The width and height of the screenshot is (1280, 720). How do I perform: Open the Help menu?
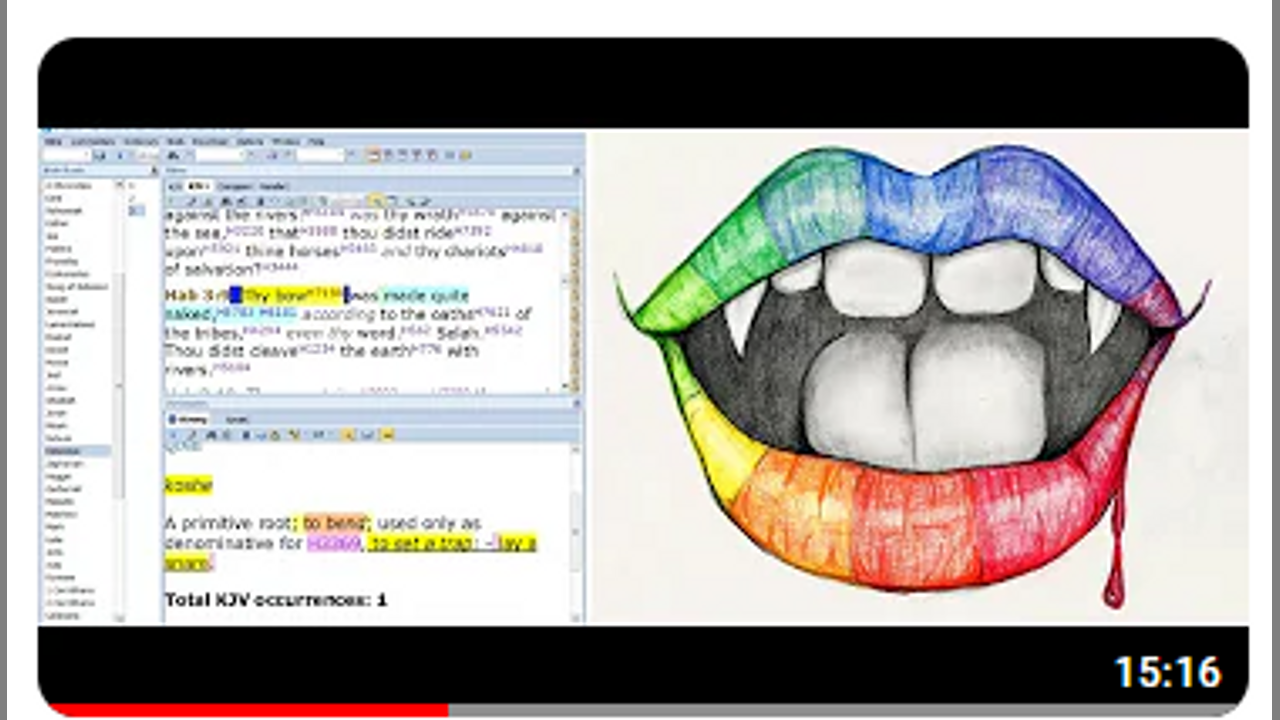click(316, 141)
